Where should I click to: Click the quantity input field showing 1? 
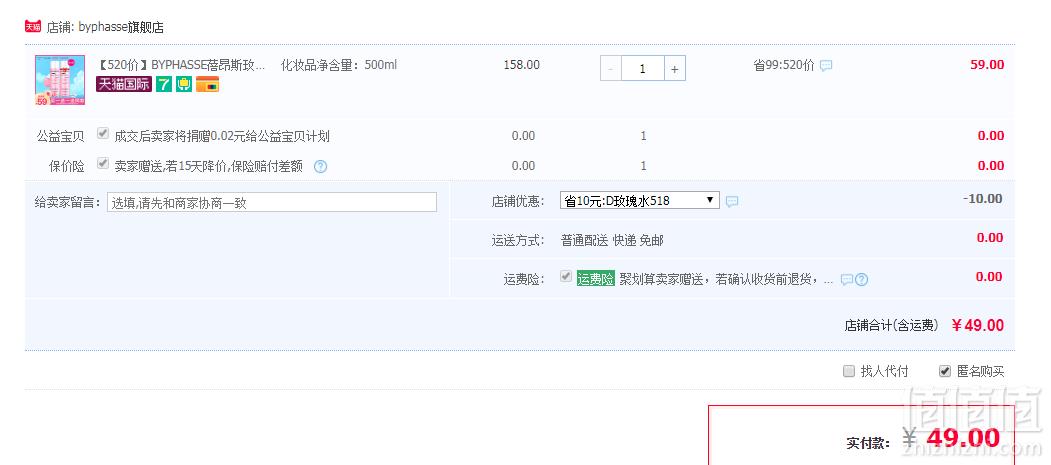click(x=643, y=68)
